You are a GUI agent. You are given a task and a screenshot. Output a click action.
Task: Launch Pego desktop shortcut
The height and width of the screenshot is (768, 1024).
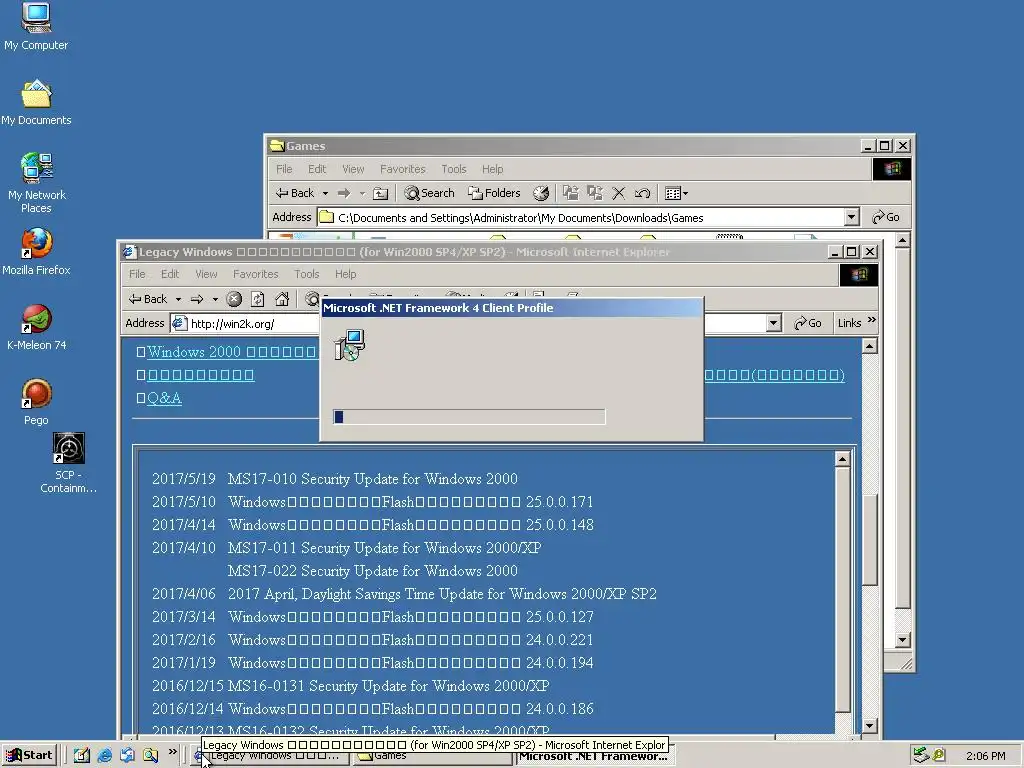[x=36, y=402]
